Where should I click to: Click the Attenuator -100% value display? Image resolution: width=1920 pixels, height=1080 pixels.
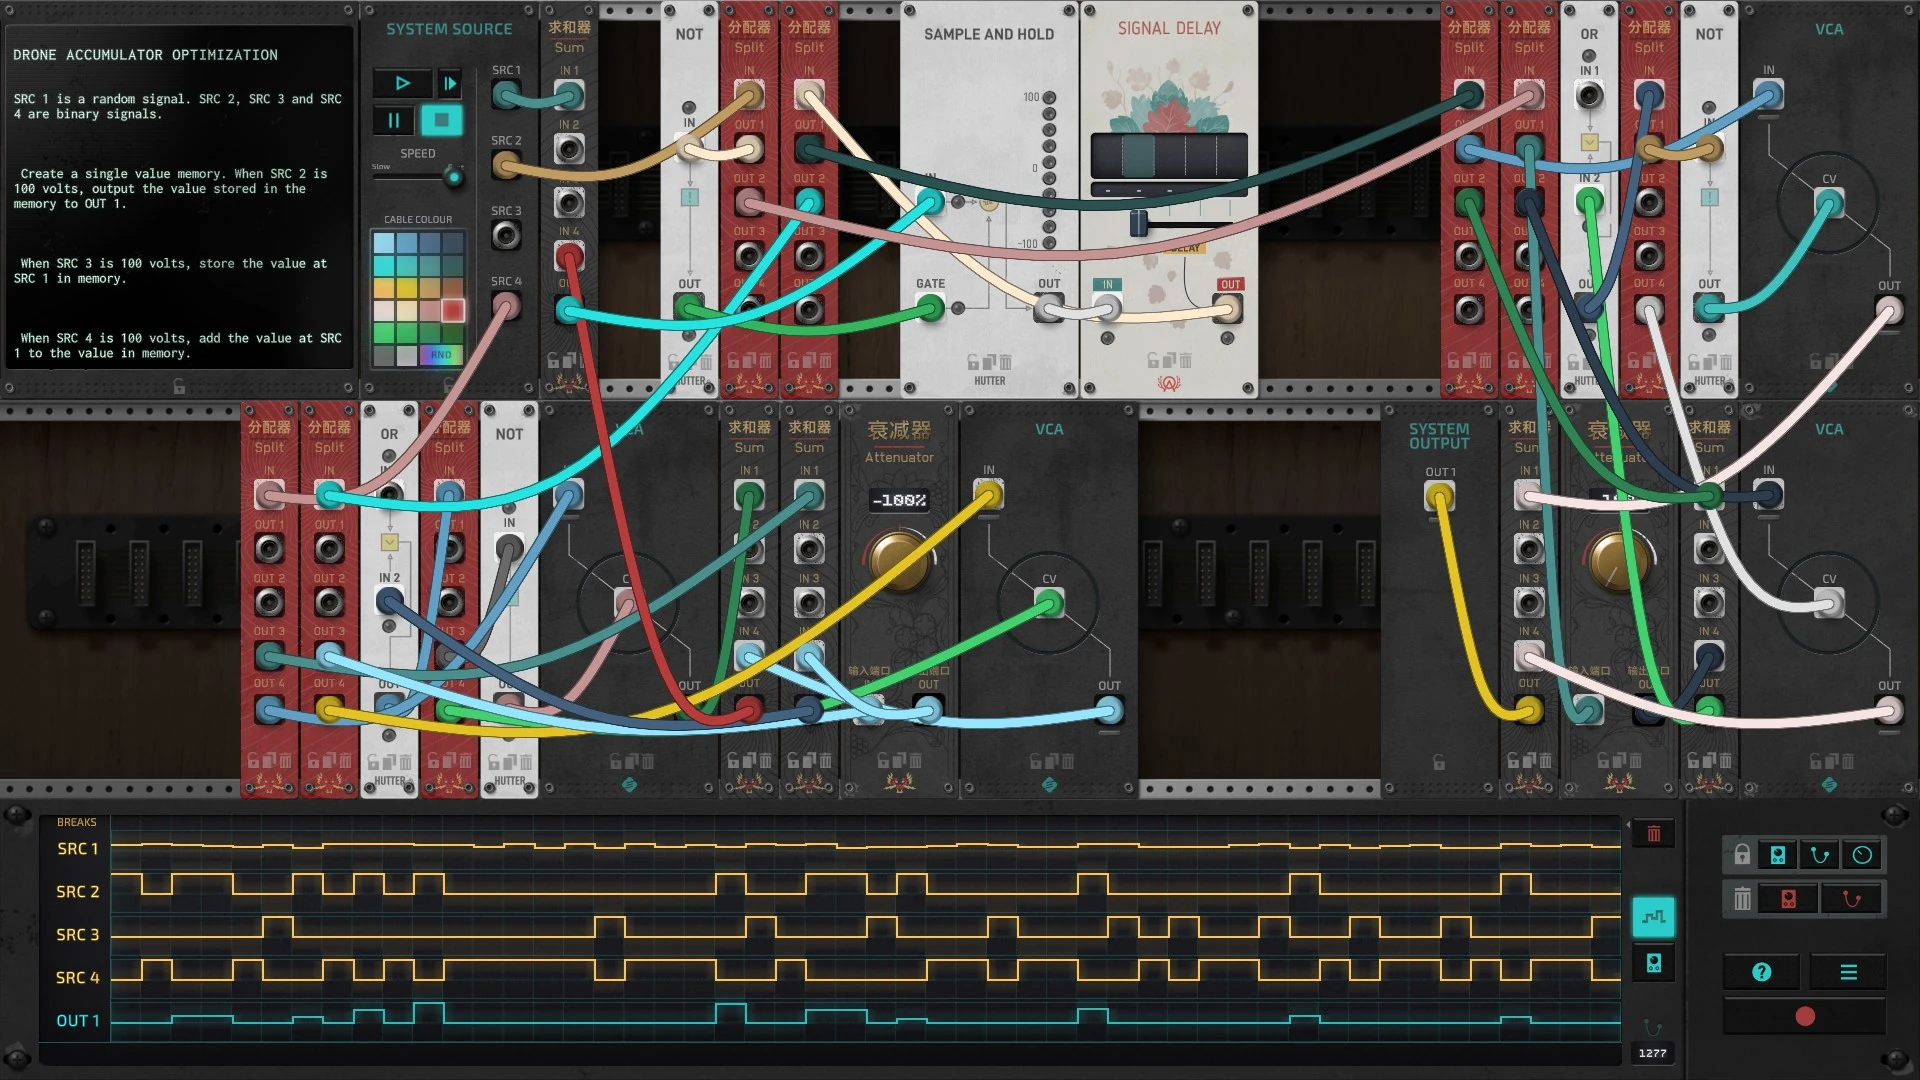898,500
